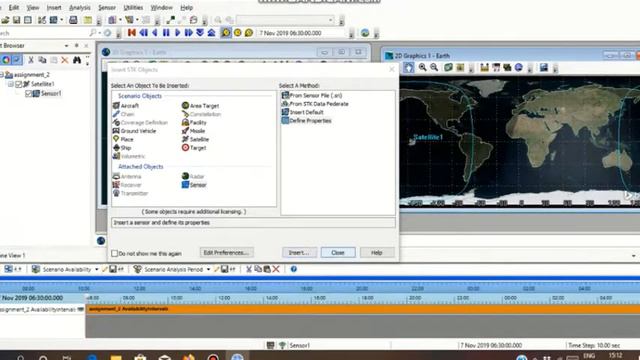Click the Step in Reverse animation button

coord(144,33)
